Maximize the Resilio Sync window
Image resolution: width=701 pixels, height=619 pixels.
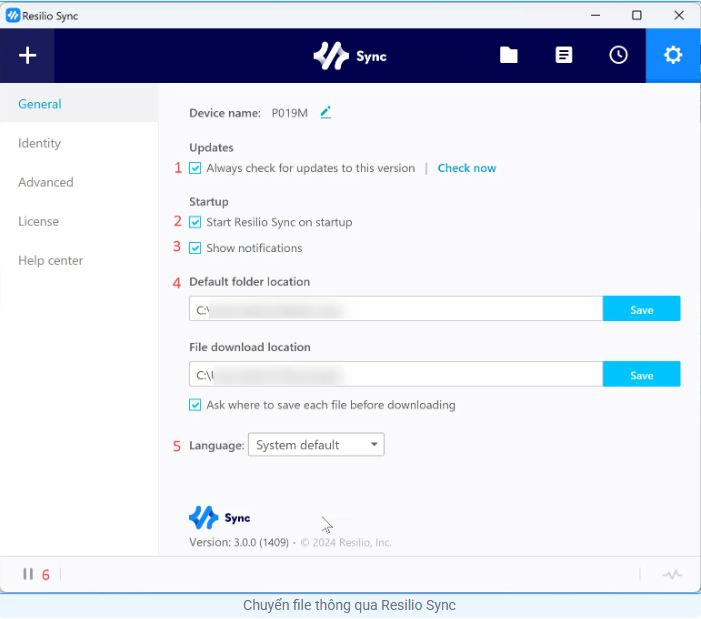pos(637,15)
